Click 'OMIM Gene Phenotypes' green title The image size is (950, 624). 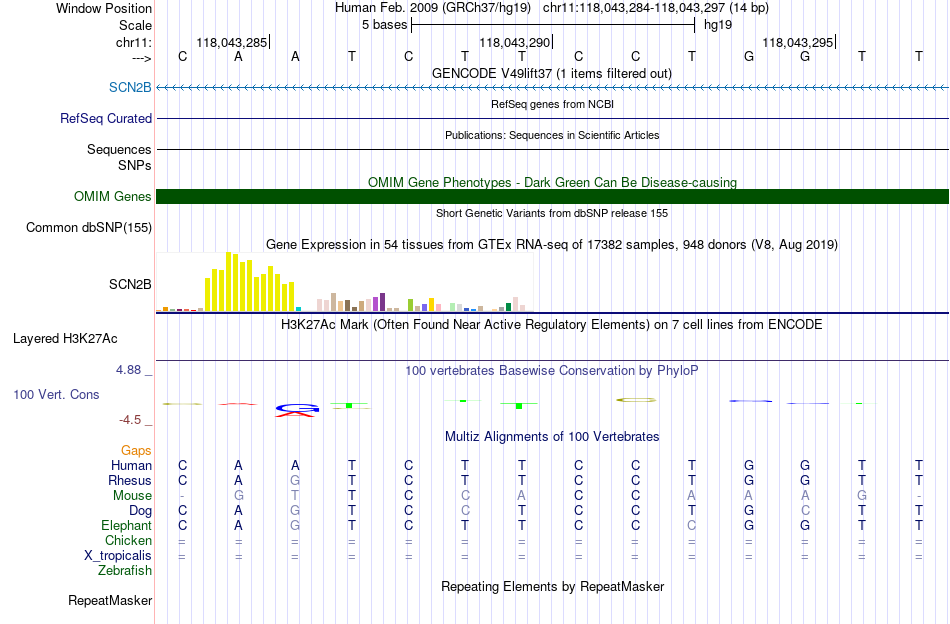(553, 182)
